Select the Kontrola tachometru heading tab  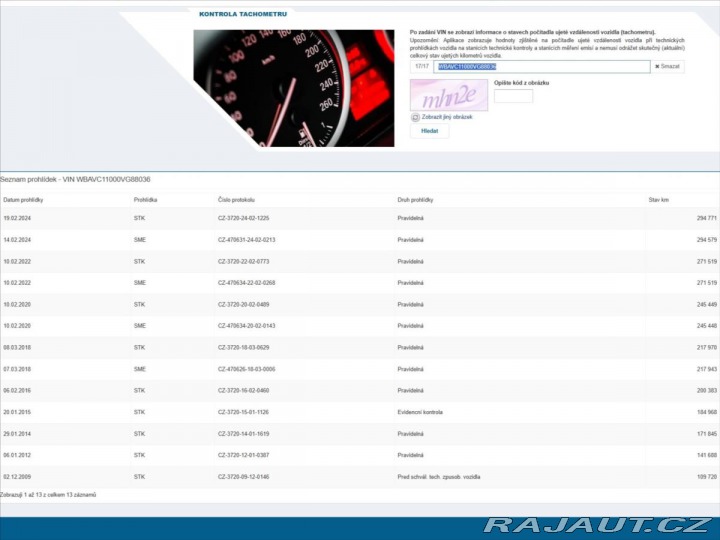pyautogui.click(x=243, y=14)
